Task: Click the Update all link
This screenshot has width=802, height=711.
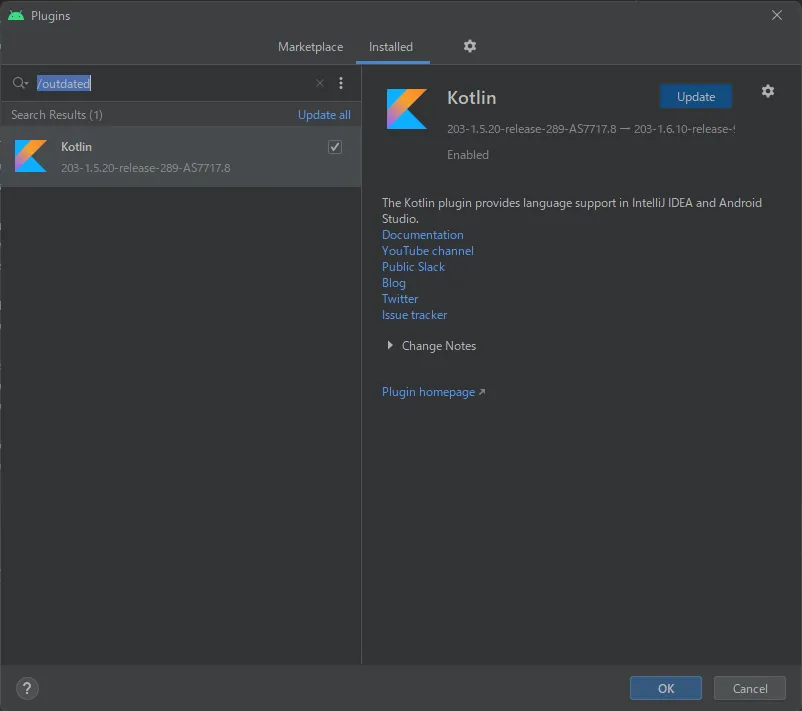Action: coord(324,115)
